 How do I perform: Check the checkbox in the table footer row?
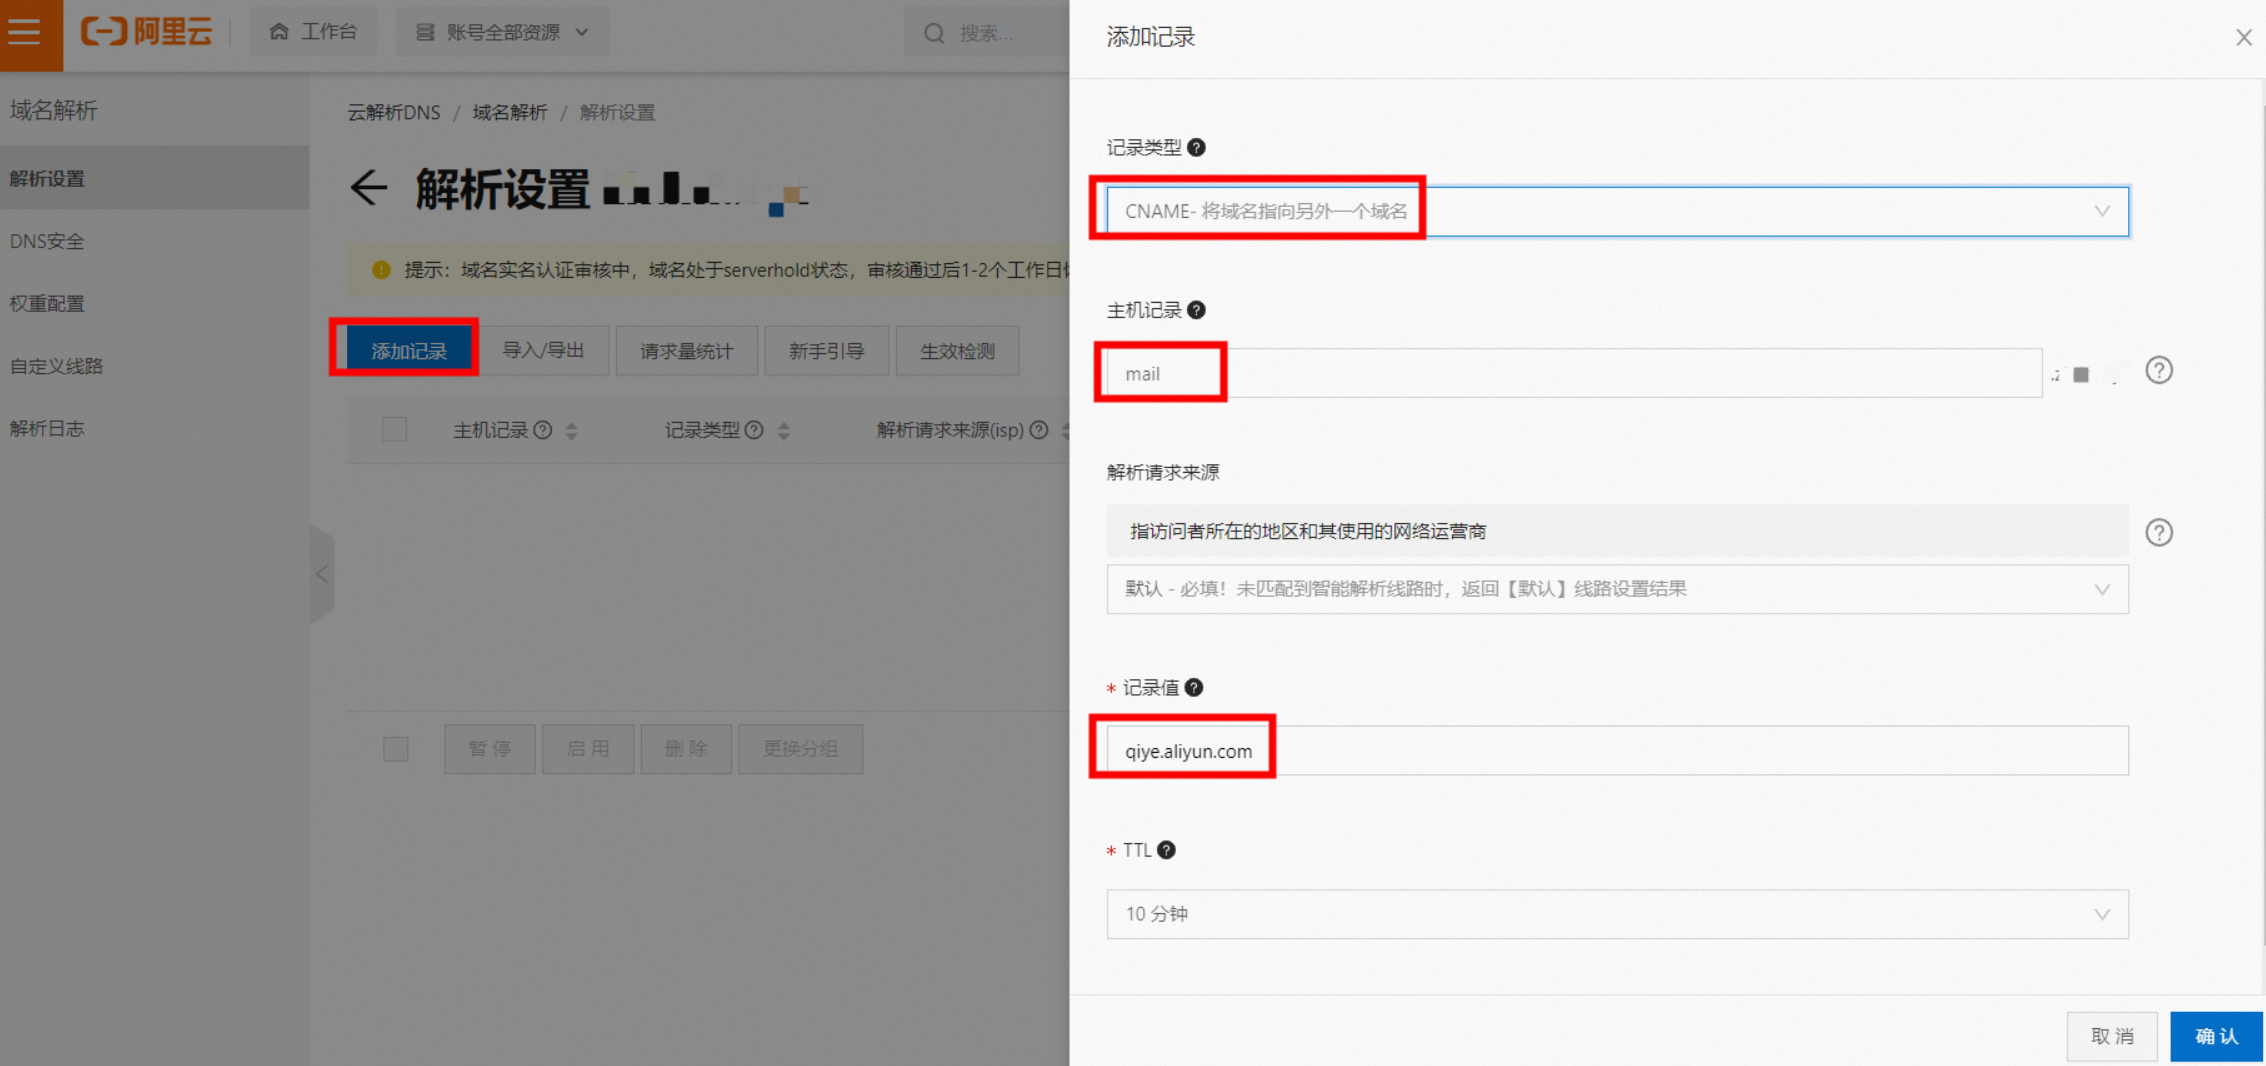point(395,748)
